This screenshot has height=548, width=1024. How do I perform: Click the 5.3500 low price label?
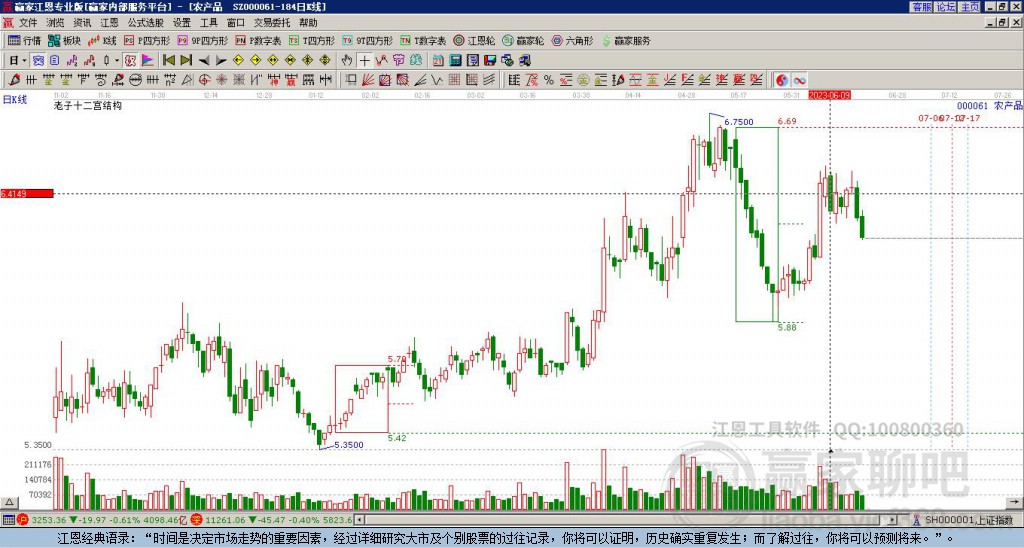(x=349, y=445)
